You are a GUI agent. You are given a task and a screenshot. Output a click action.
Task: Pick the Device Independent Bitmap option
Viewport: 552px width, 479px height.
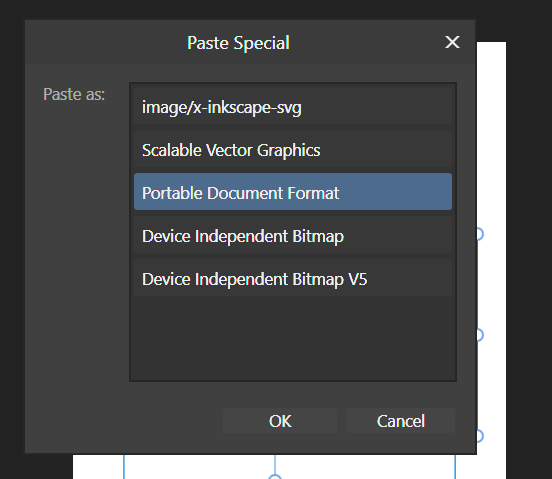pyautogui.click(x=293, y=235)
